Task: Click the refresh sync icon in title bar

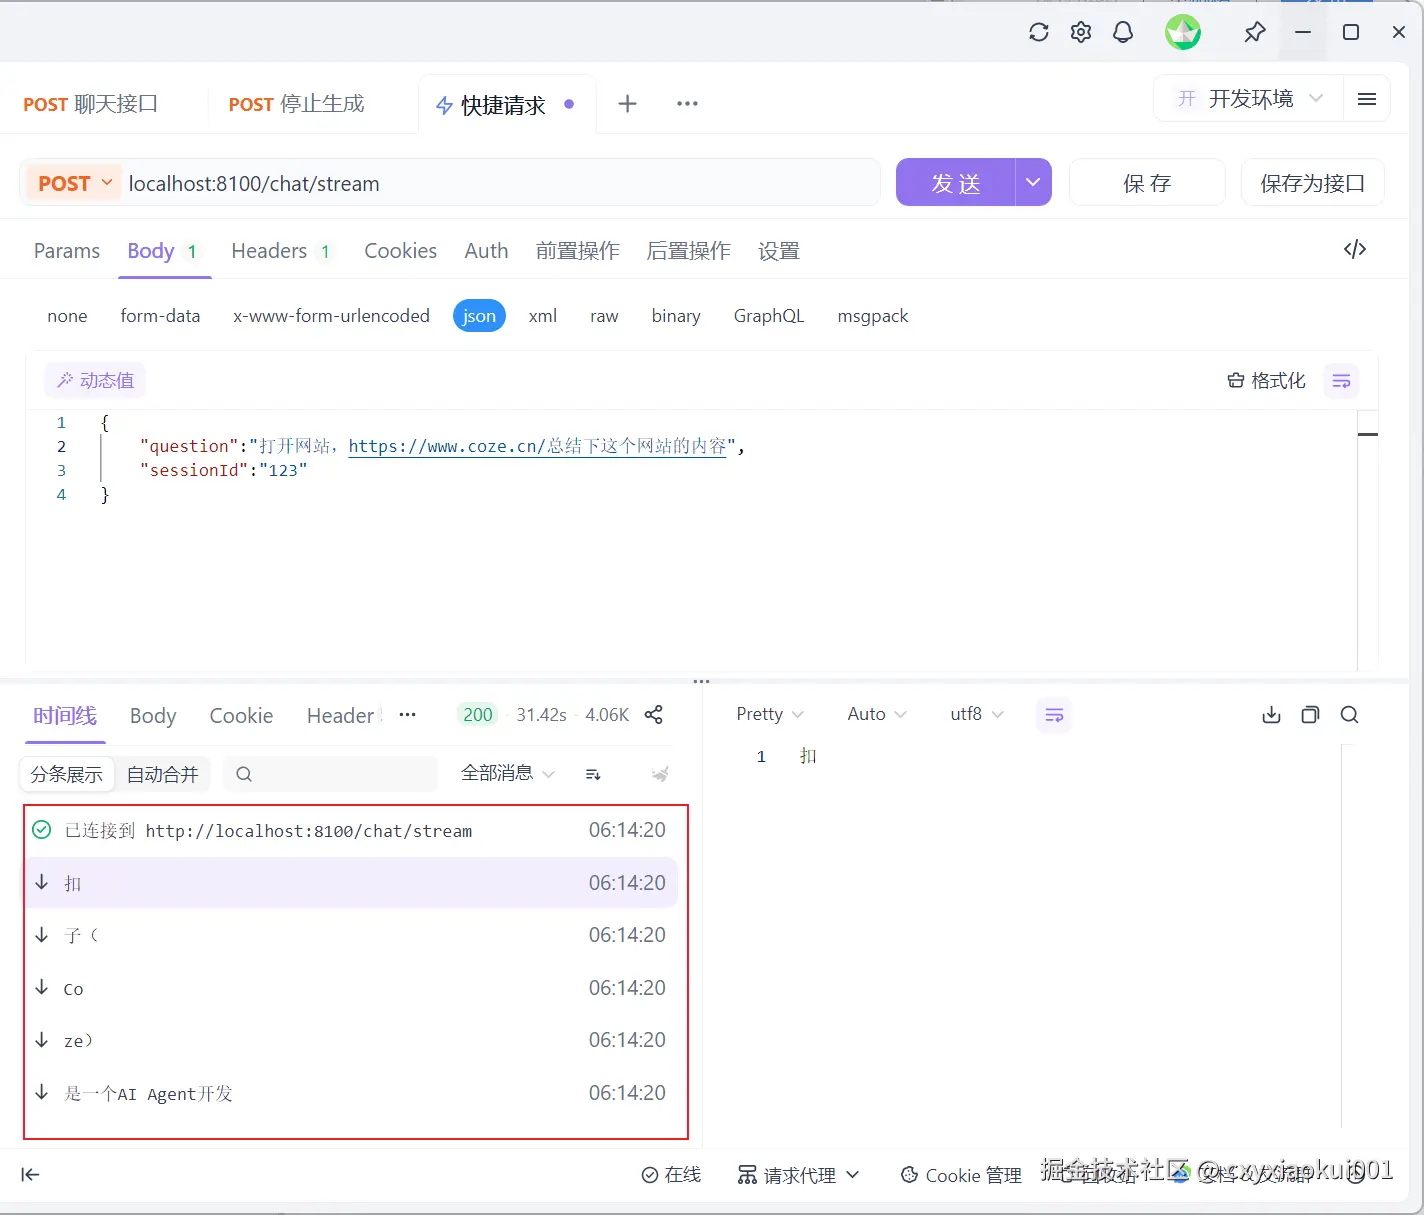Action: pos(1039,32)
